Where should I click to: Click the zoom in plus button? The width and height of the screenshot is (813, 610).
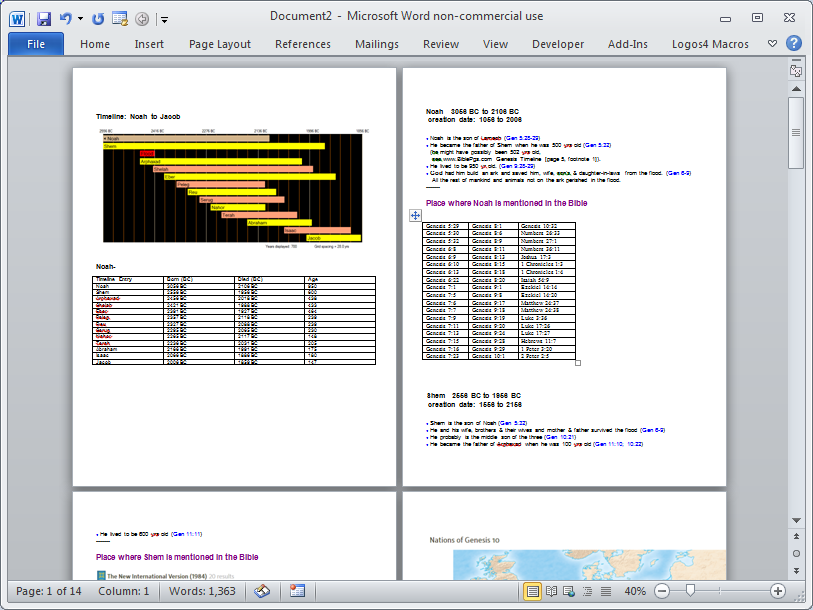(778, 591)
